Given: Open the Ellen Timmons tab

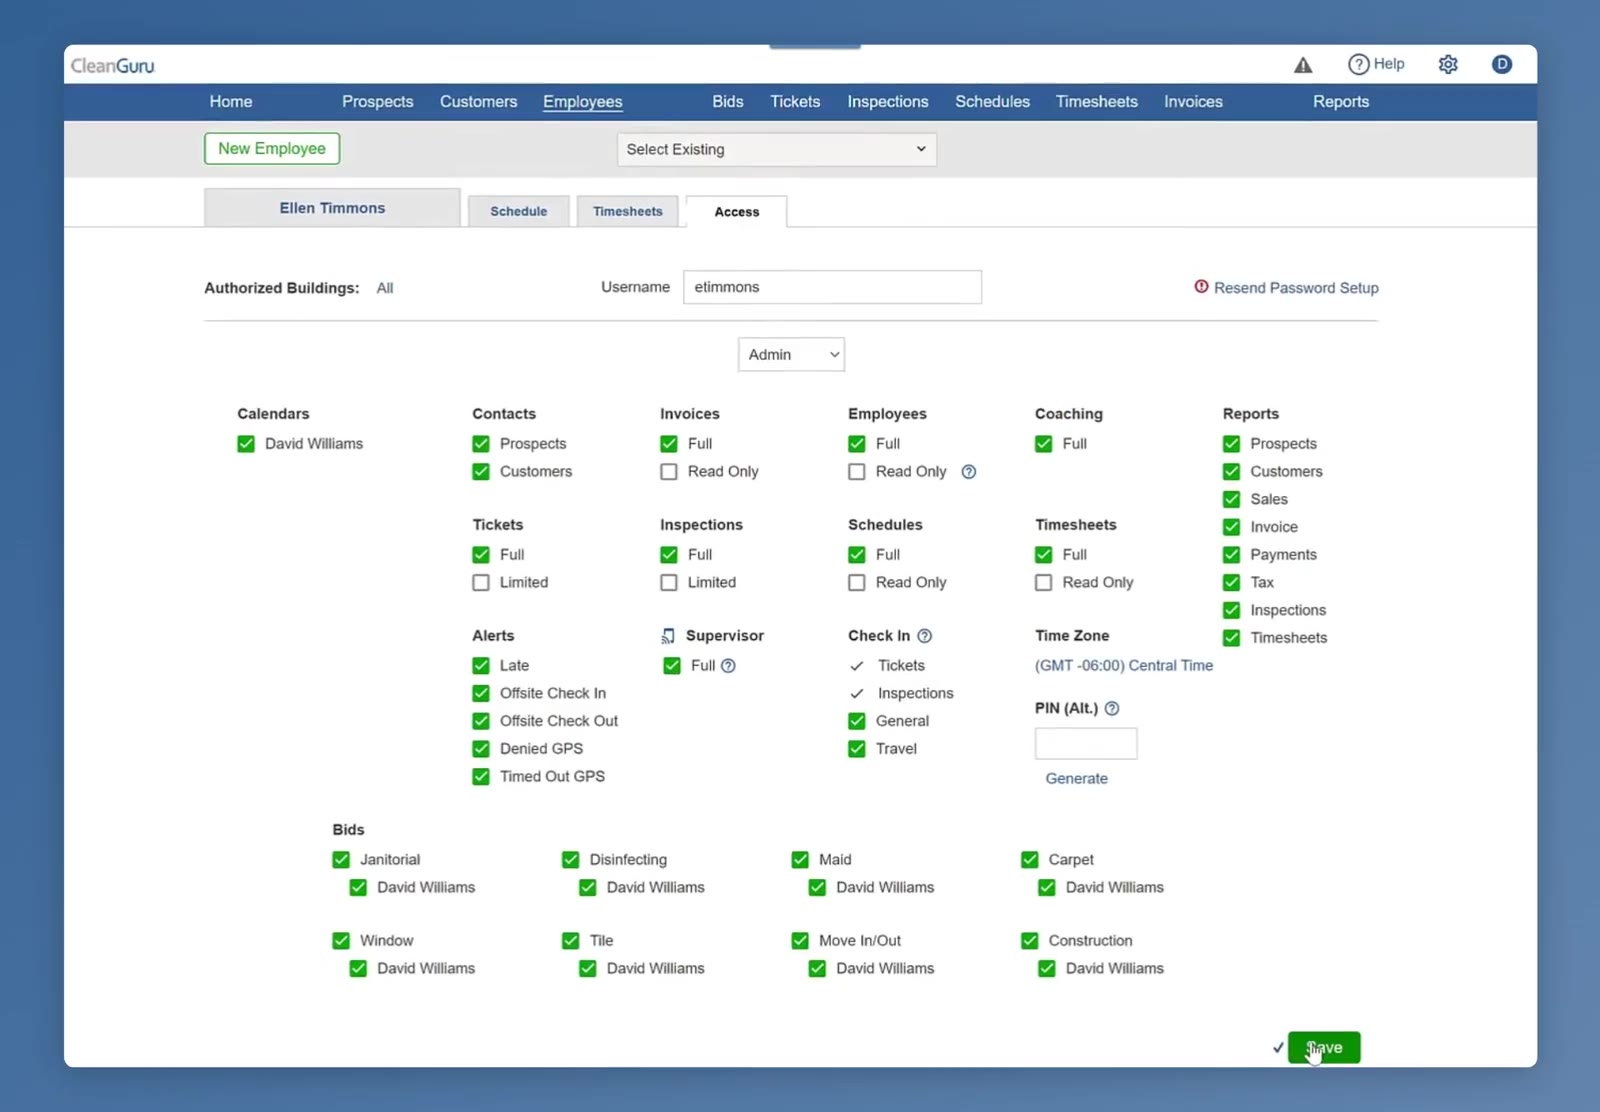Looking at the screenshot, I should click(332, 208).
